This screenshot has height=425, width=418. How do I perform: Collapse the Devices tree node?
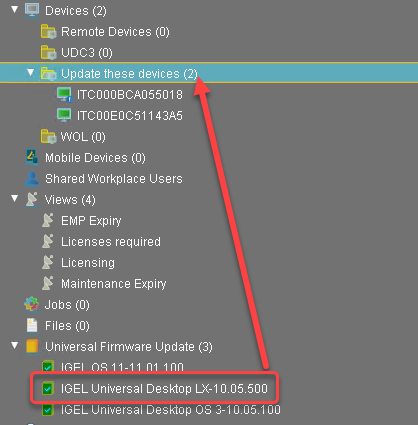[x=15, y=9]
